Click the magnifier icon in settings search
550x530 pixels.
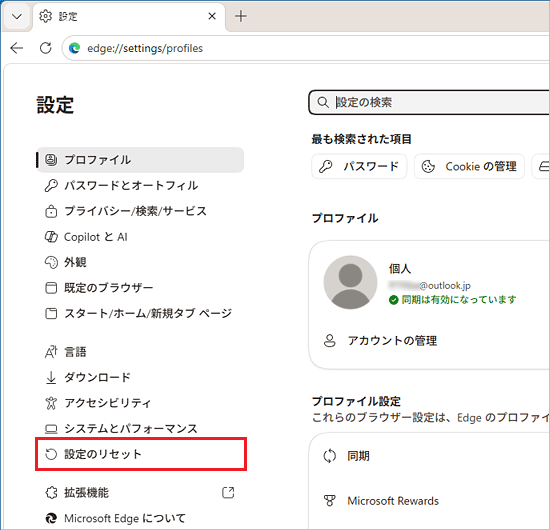[323, 102]
